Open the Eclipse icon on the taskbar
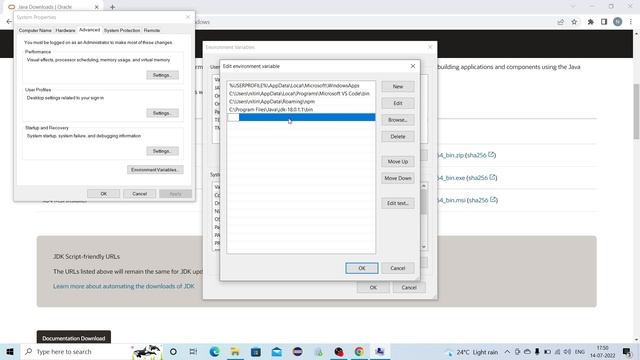This screenshot has width=640, height=360. (x=298, y=351)
